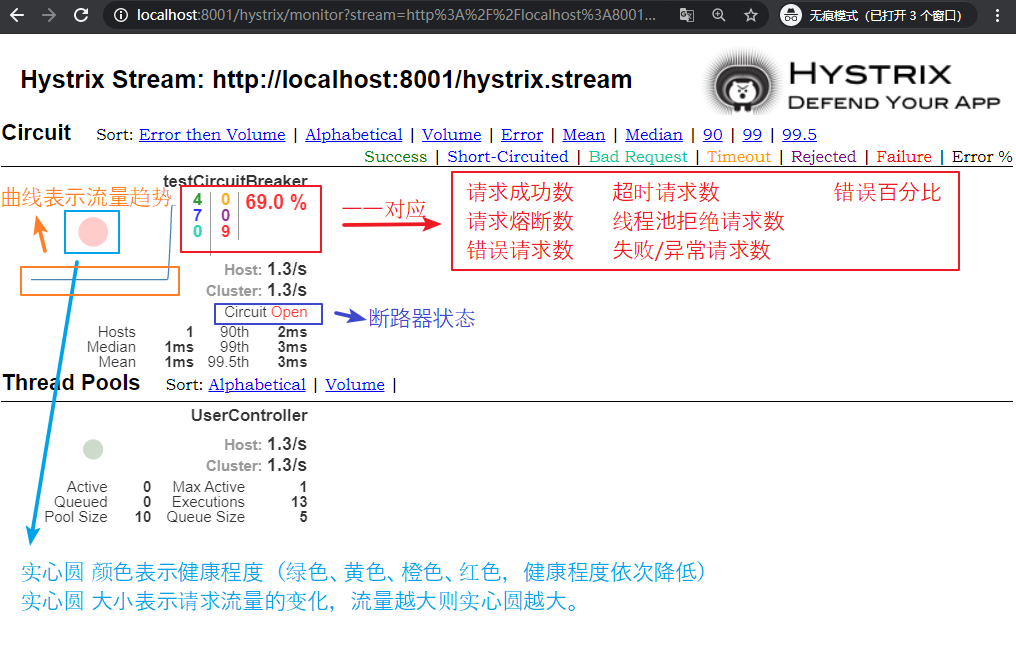Open the incognito mode indicator
Screen dimensions: 1016x653
coord(878,15)
